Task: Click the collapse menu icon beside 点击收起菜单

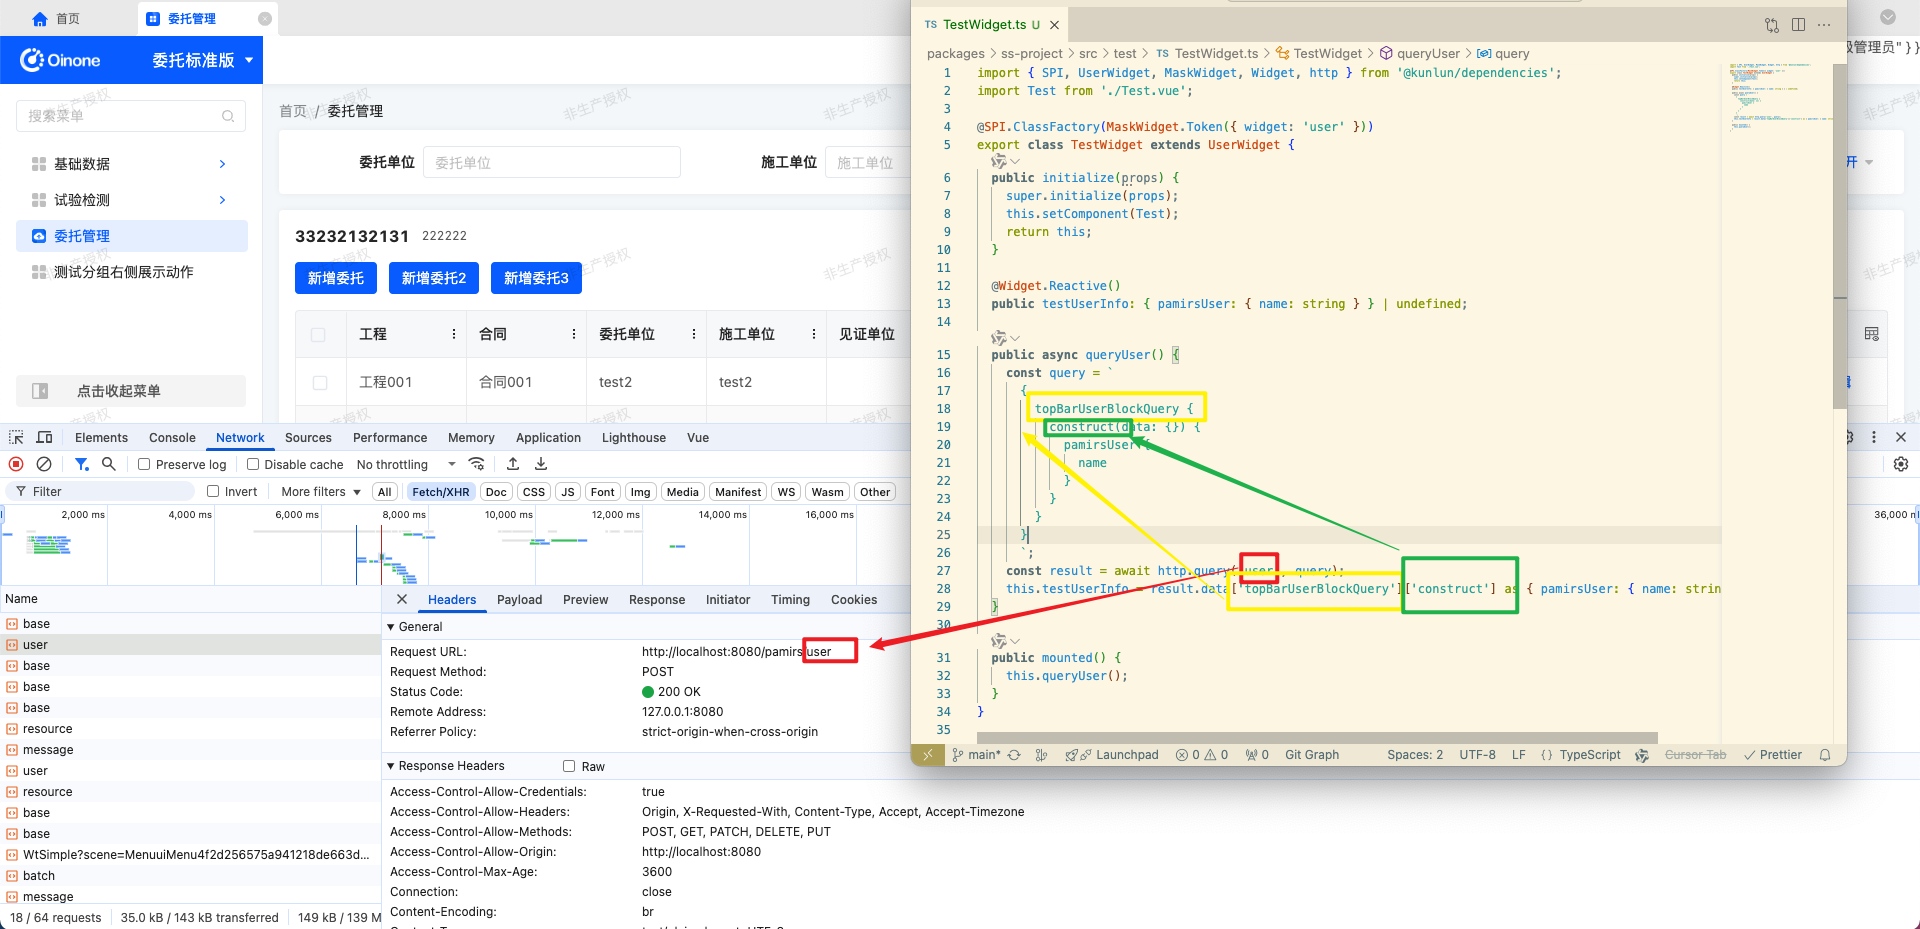Action: (40, 391)
